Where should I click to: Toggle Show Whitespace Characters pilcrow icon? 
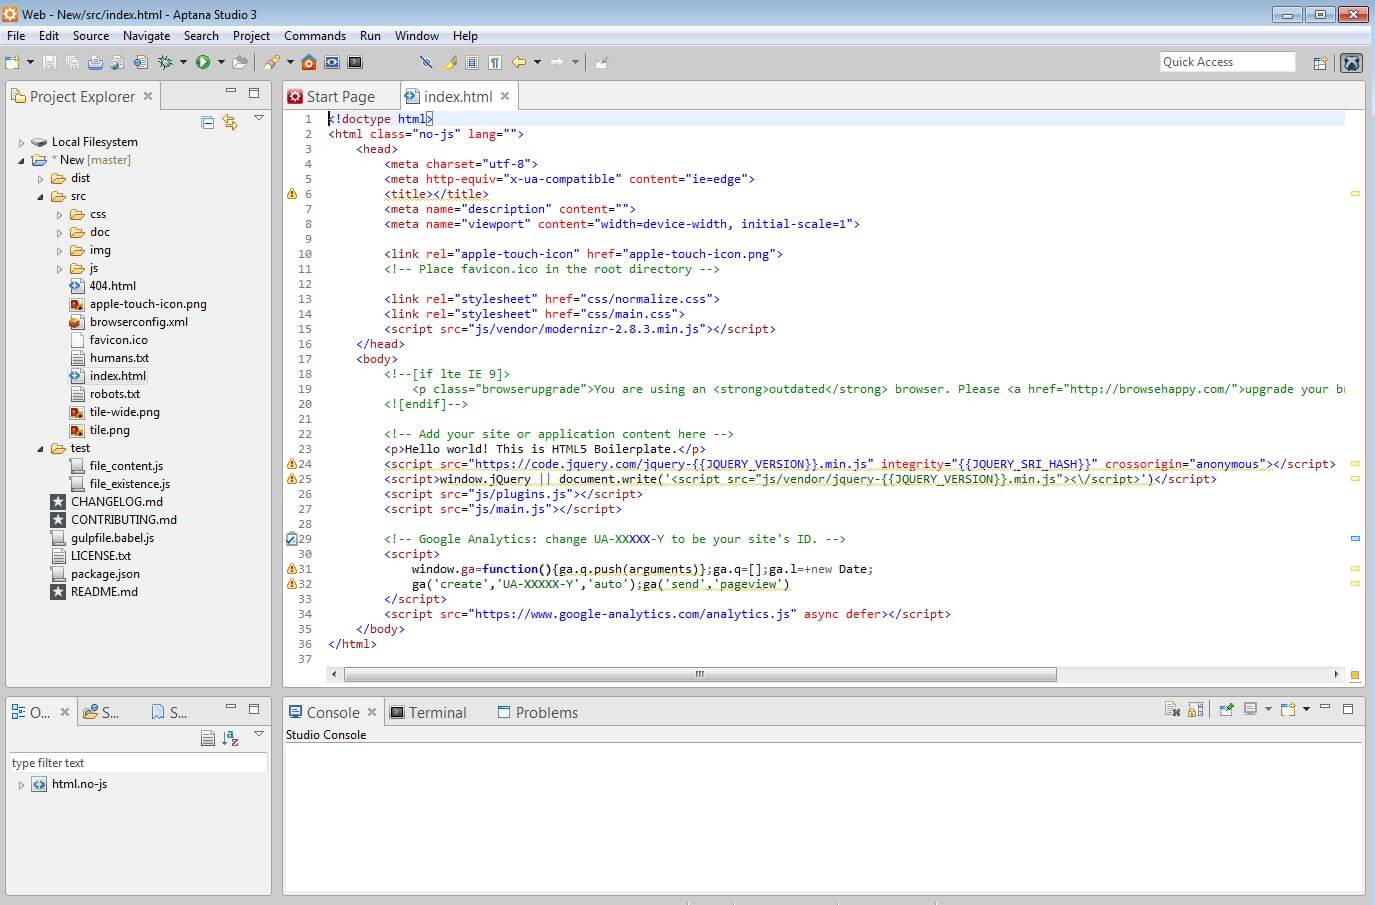(495, 62)
